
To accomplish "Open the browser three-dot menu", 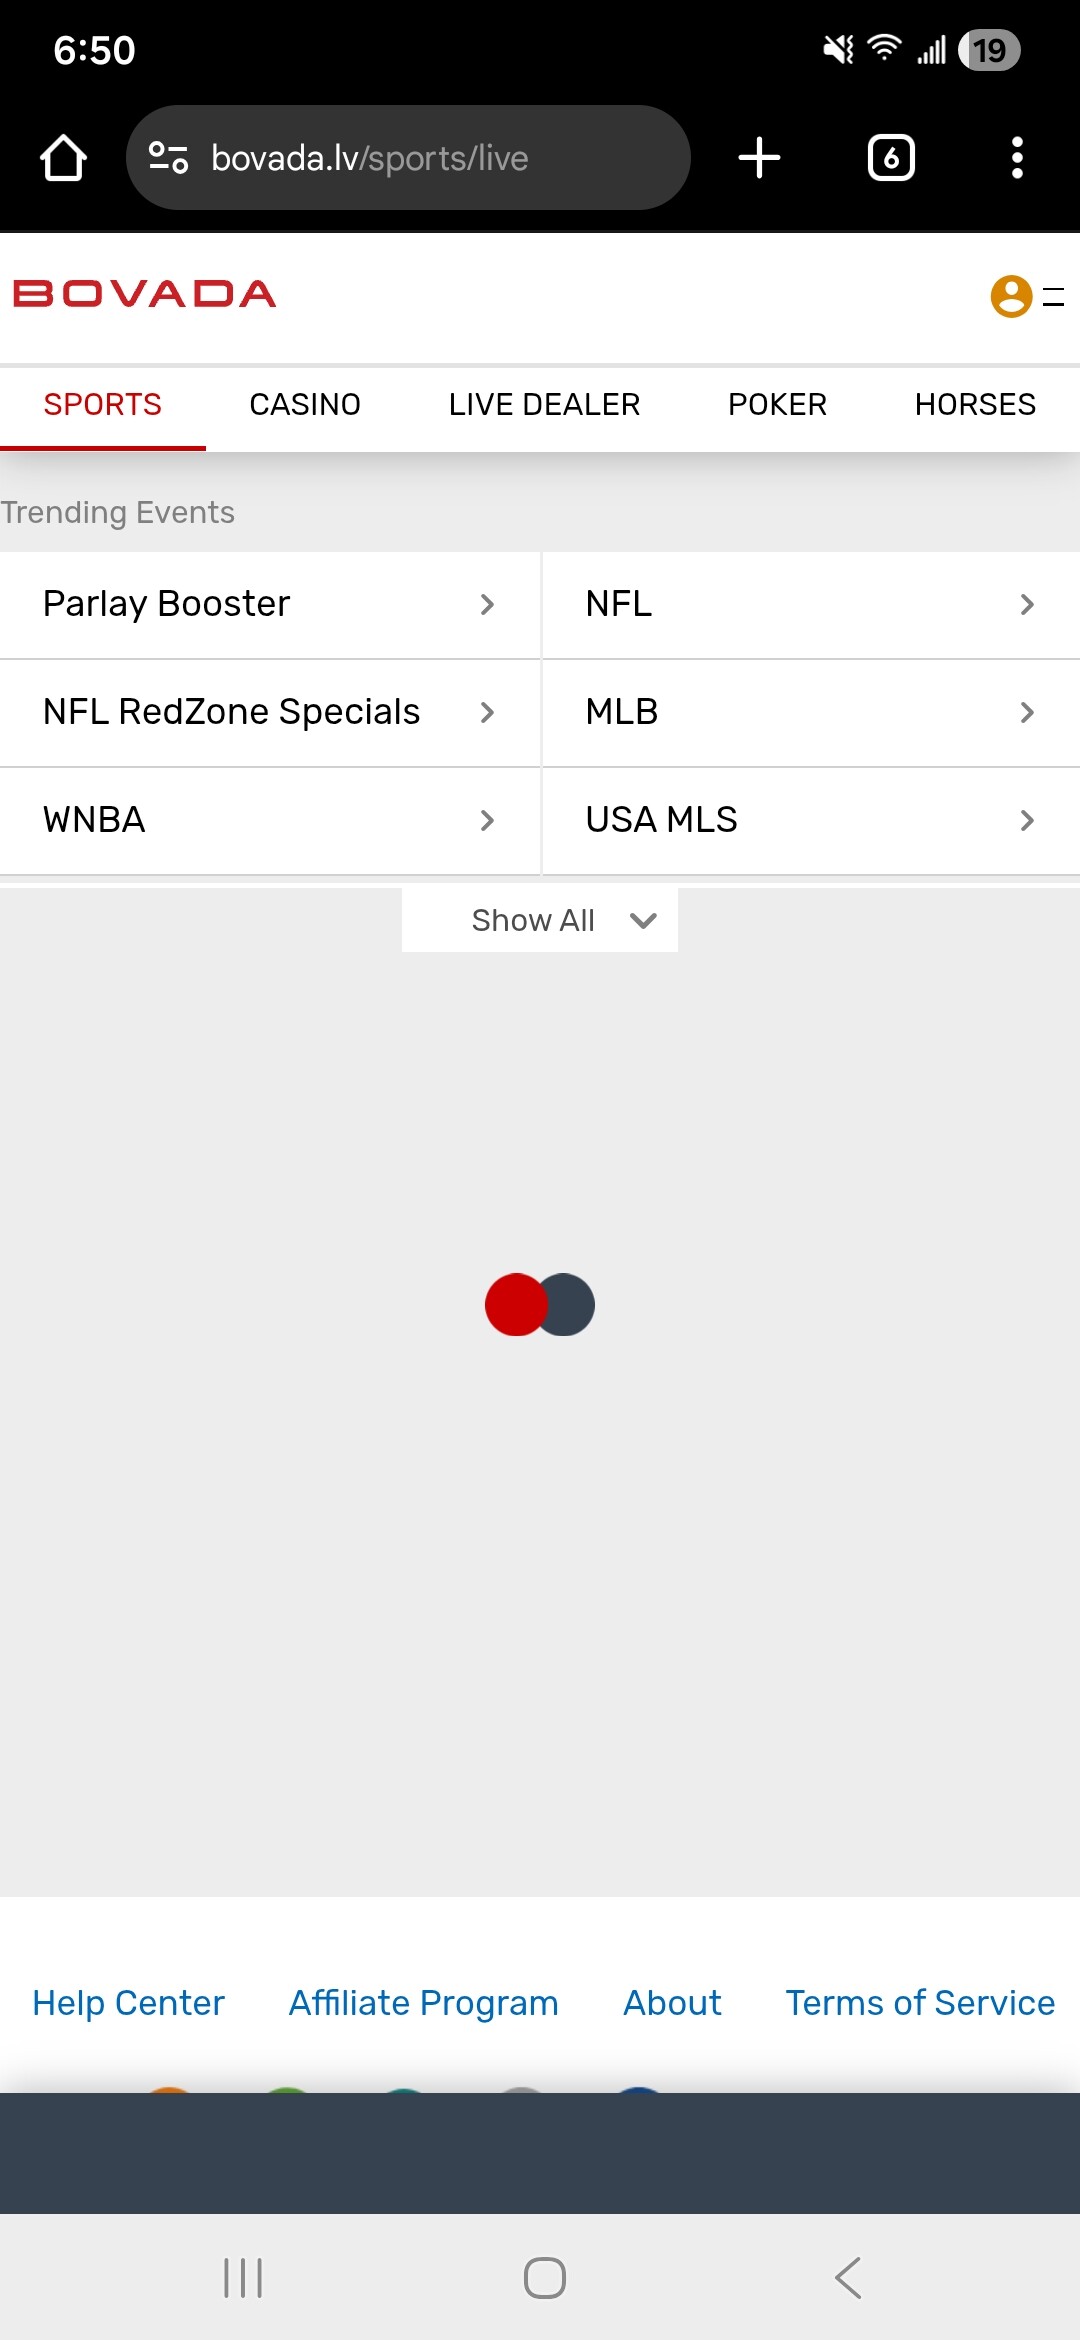I will [x=1017, y=158].
